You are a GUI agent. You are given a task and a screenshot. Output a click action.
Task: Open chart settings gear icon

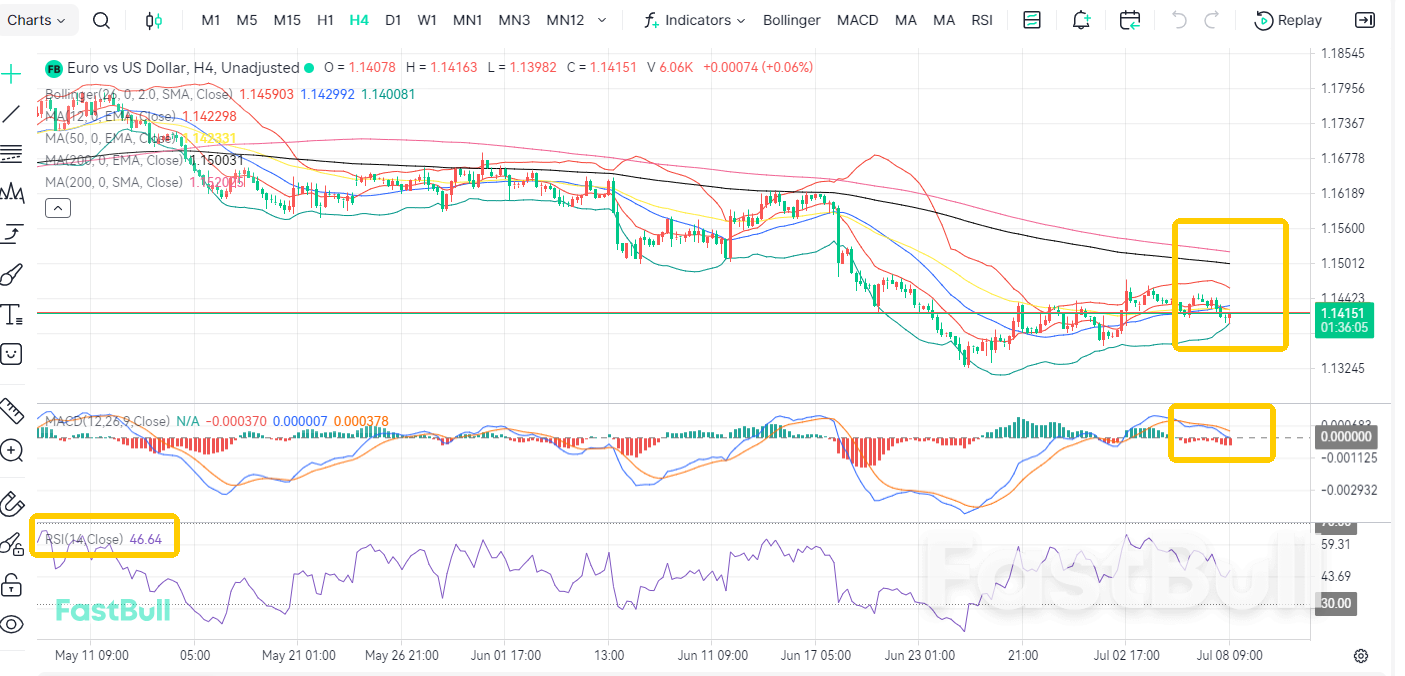click(x=1361, y=656)
